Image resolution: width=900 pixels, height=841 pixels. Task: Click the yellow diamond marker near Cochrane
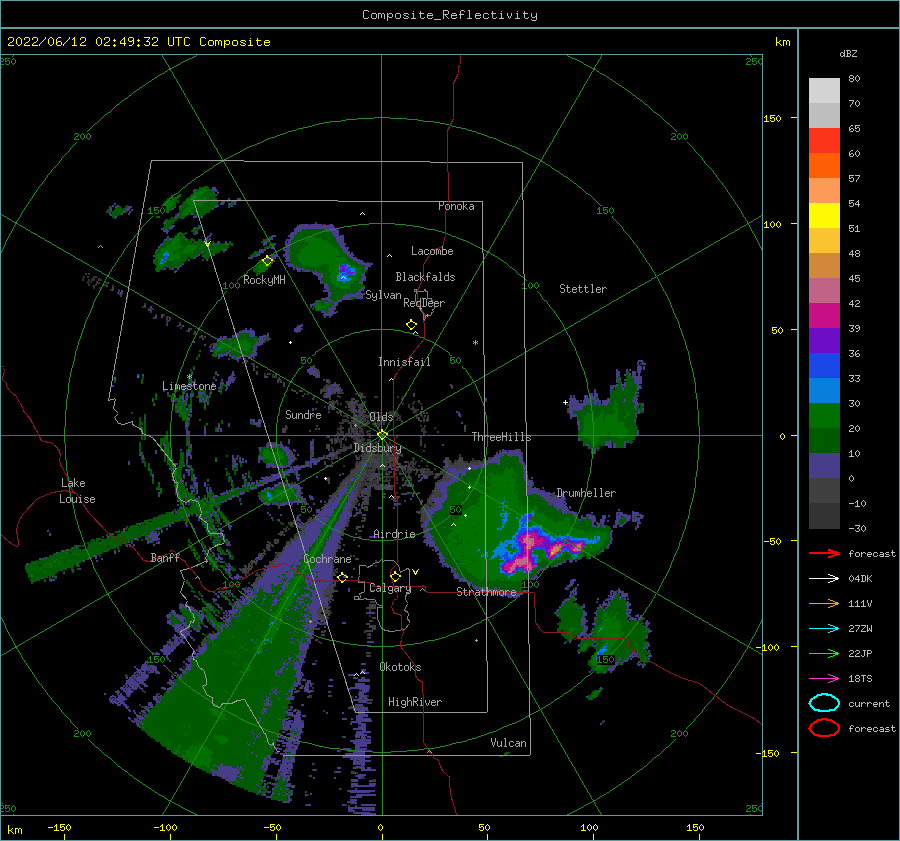[x=342, y=577]
